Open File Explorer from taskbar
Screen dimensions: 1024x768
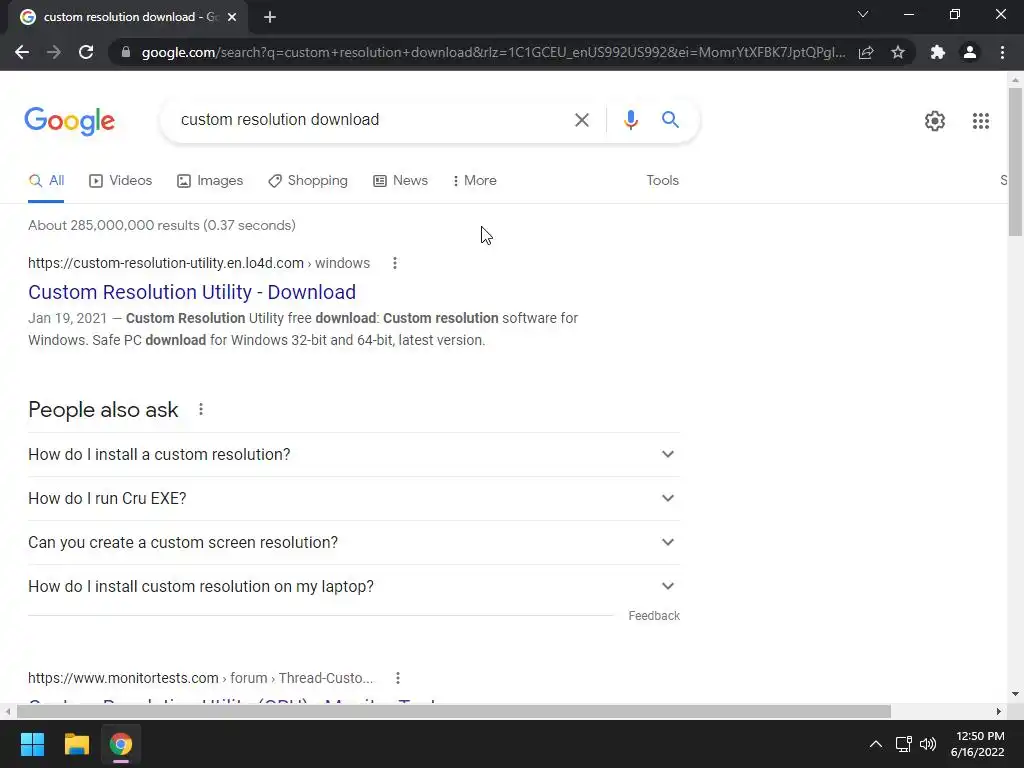point(76,744)
